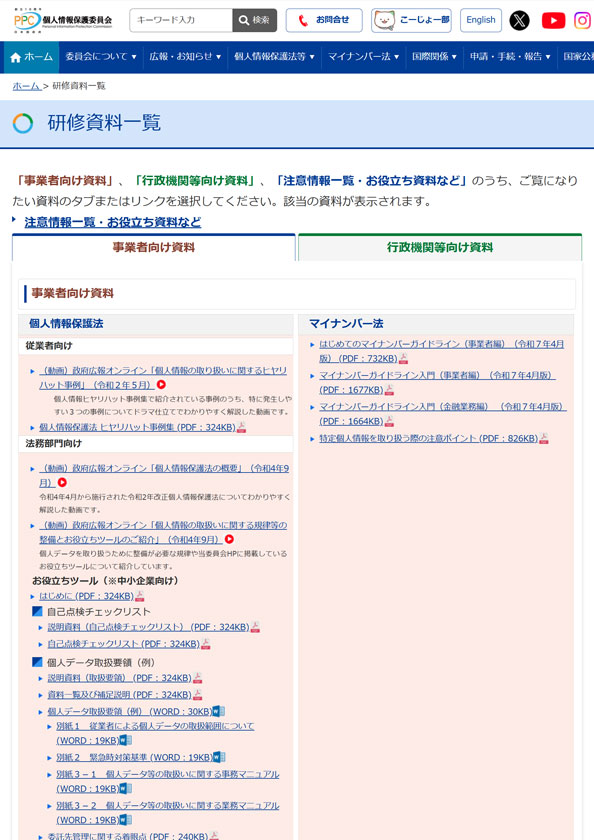Click Word icon beside 別紙1 link

[125, 740]
